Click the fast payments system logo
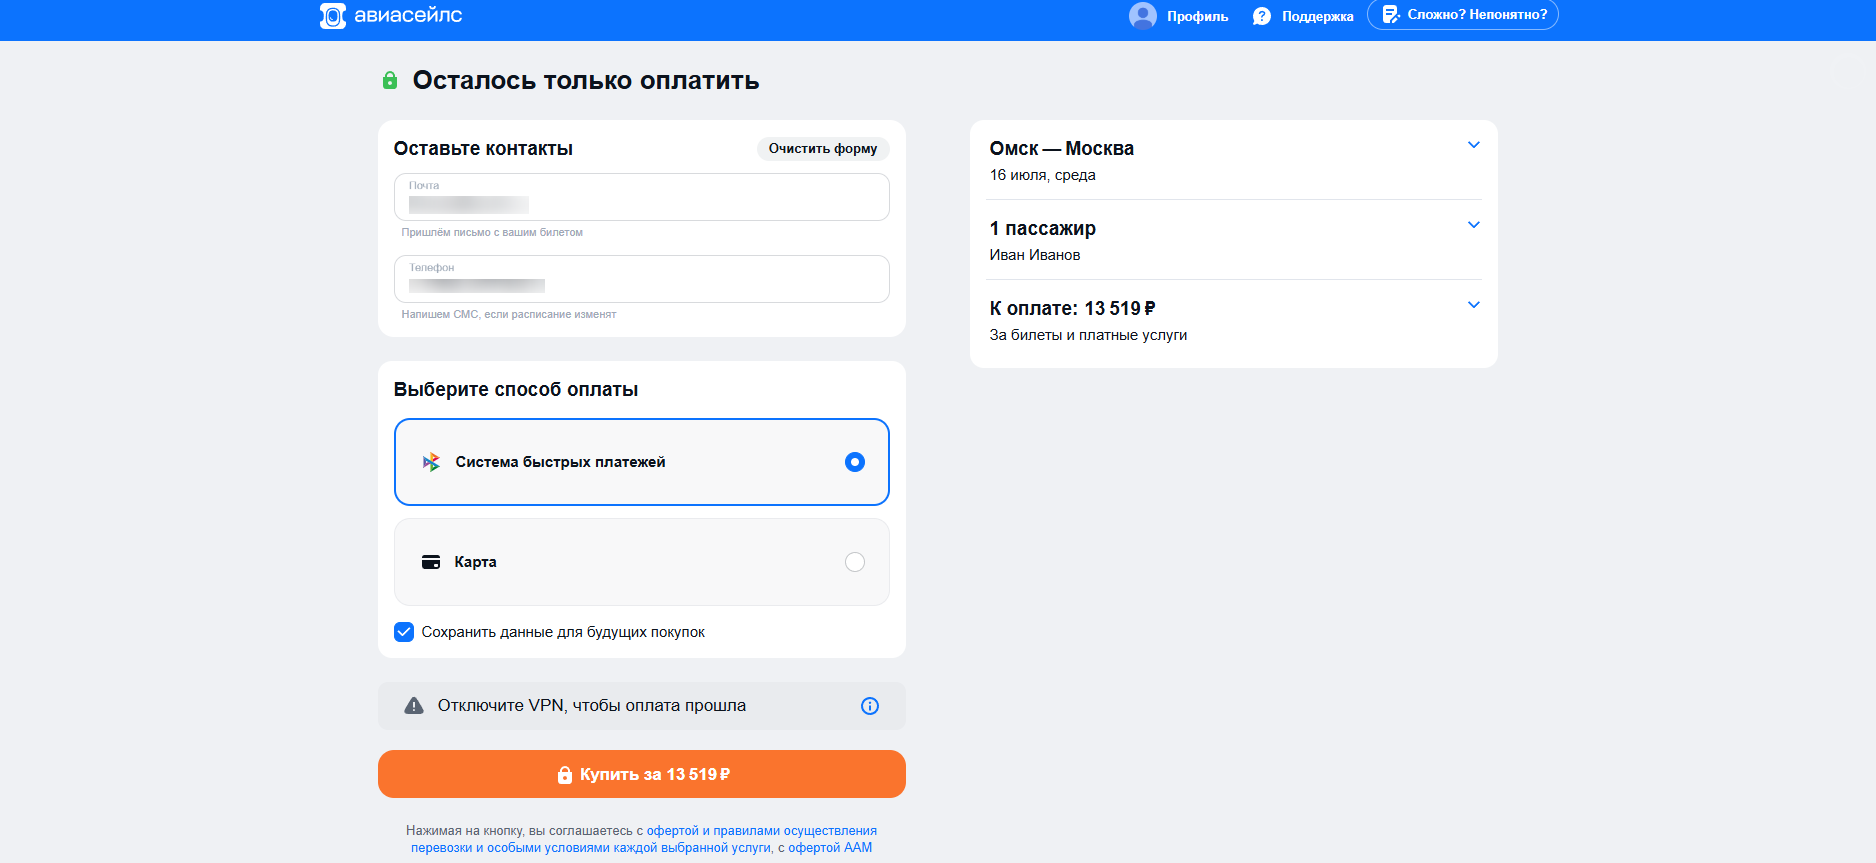This screenshot has height=863, width=1876. click(x=431, y=462)
